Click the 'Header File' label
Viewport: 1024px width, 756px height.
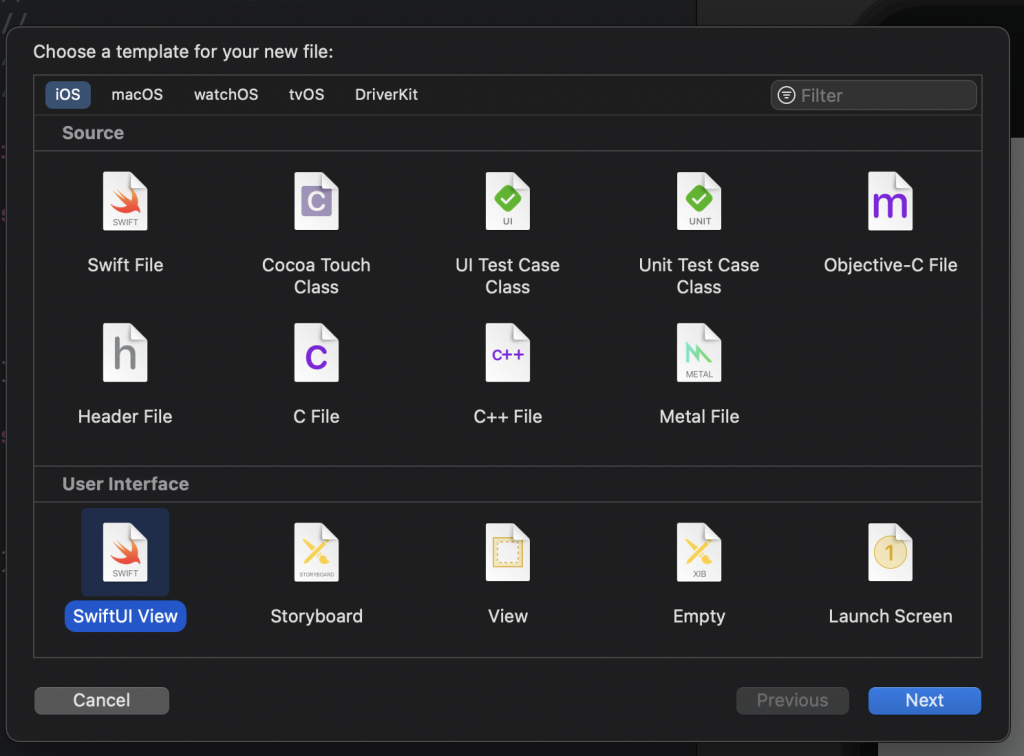click(x=125, y=417)
